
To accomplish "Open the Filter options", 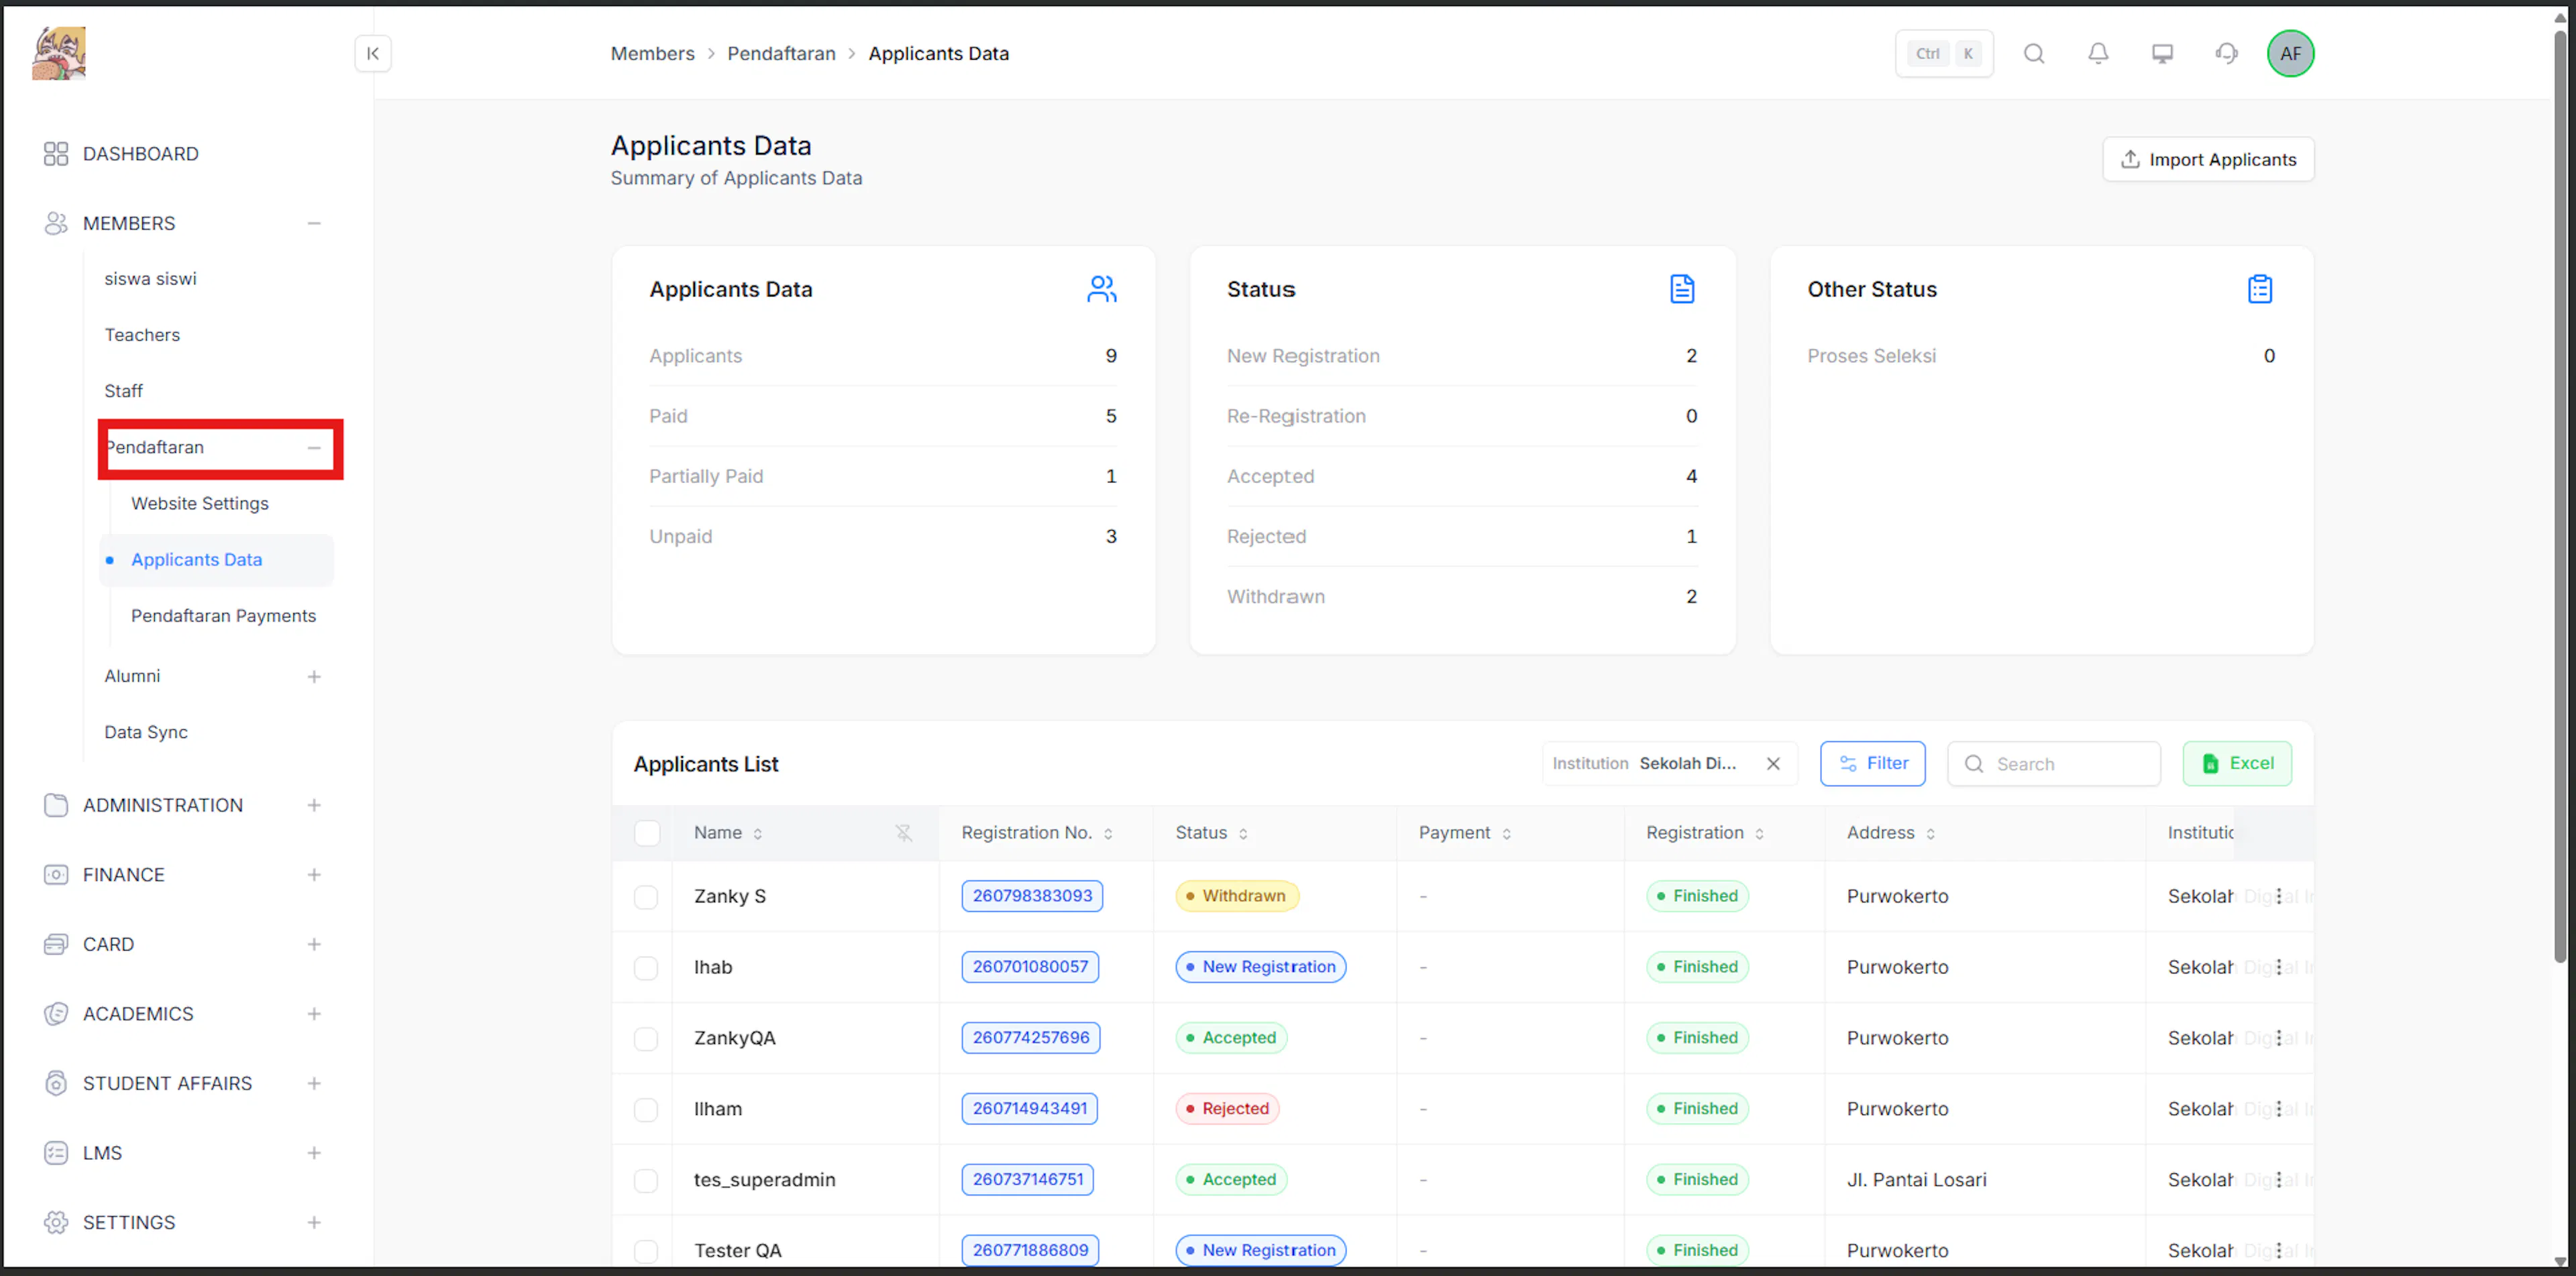I will (1873, 764).
